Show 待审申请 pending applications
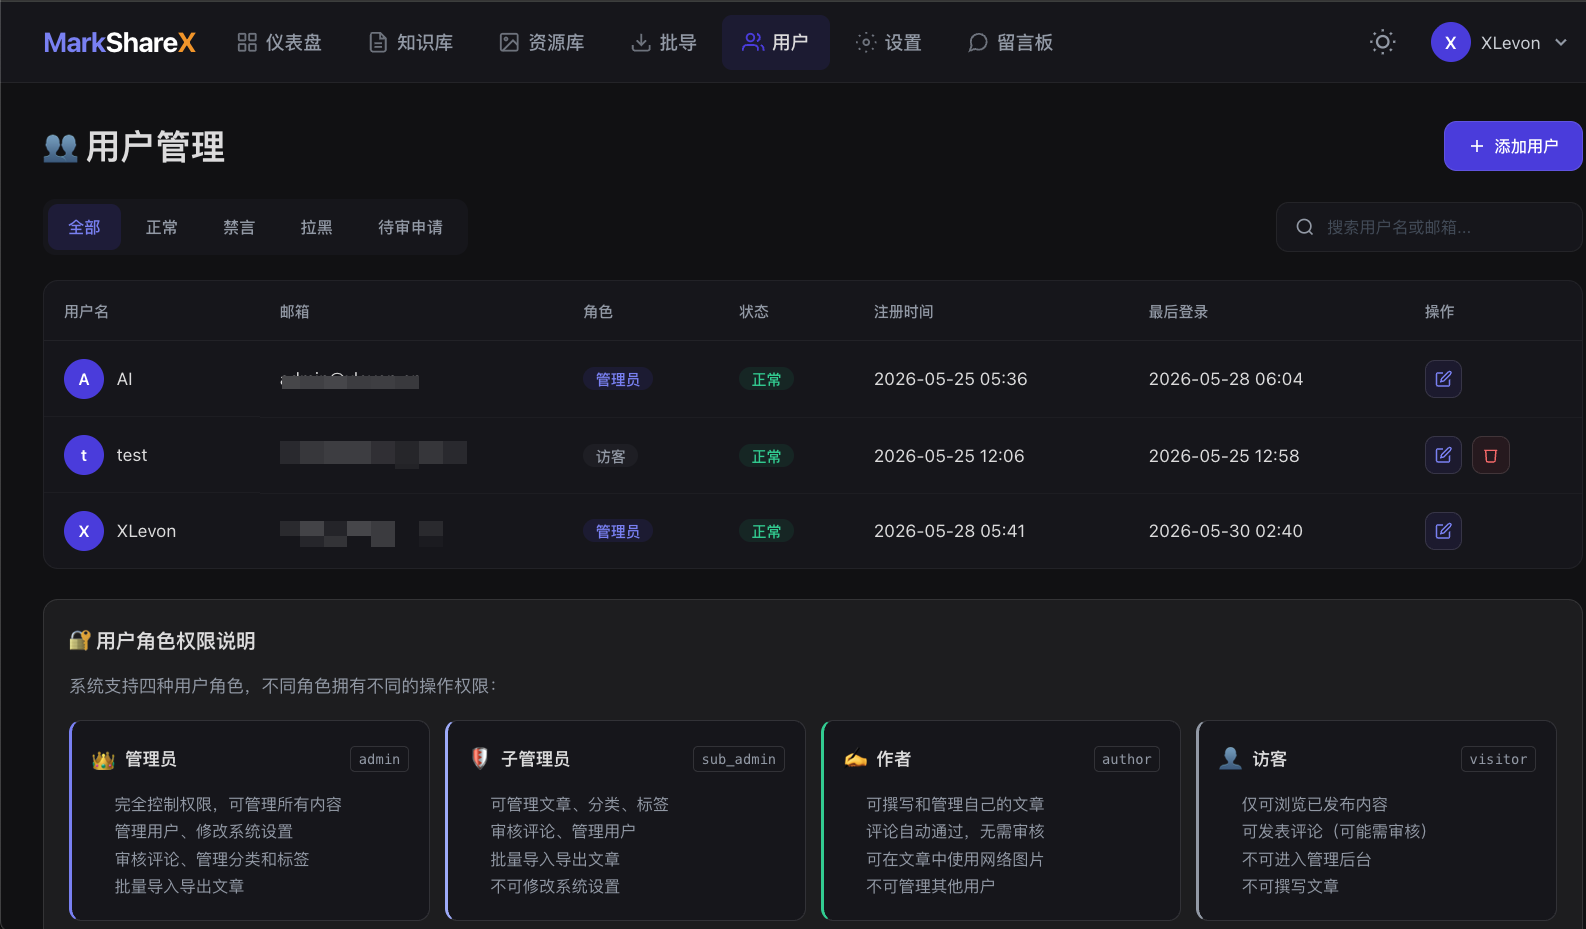 coord(411,227)
